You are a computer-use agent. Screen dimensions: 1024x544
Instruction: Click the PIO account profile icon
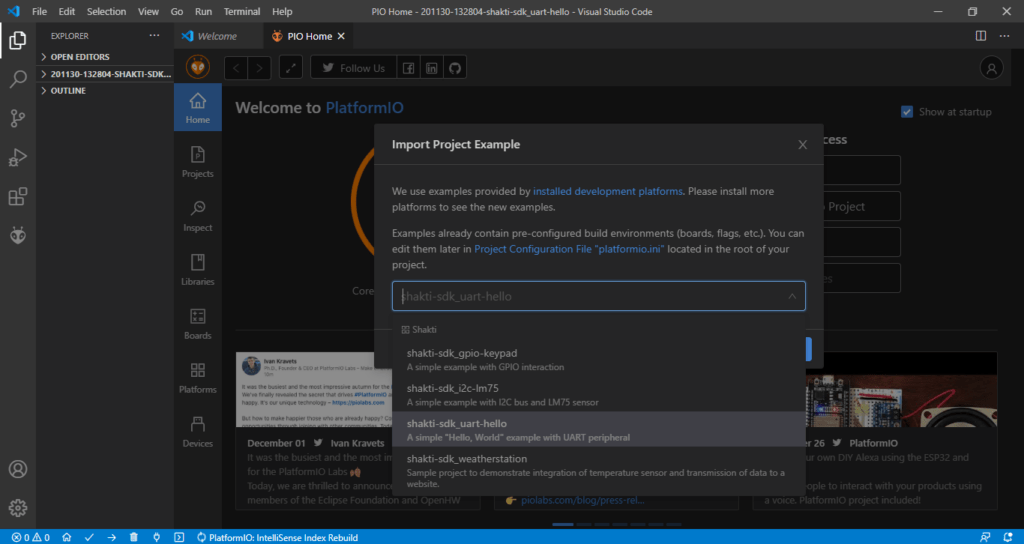coord(991,68)
